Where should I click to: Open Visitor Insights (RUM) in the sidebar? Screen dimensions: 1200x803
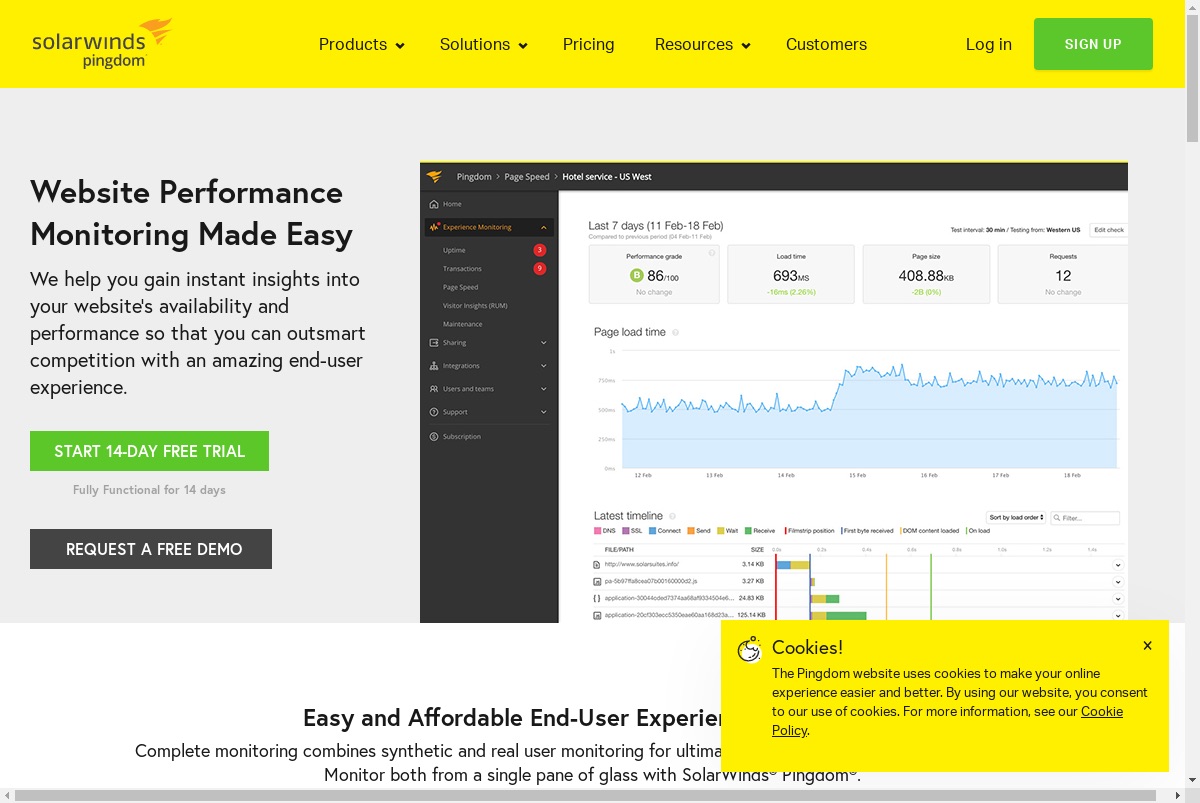click(475, 305)
